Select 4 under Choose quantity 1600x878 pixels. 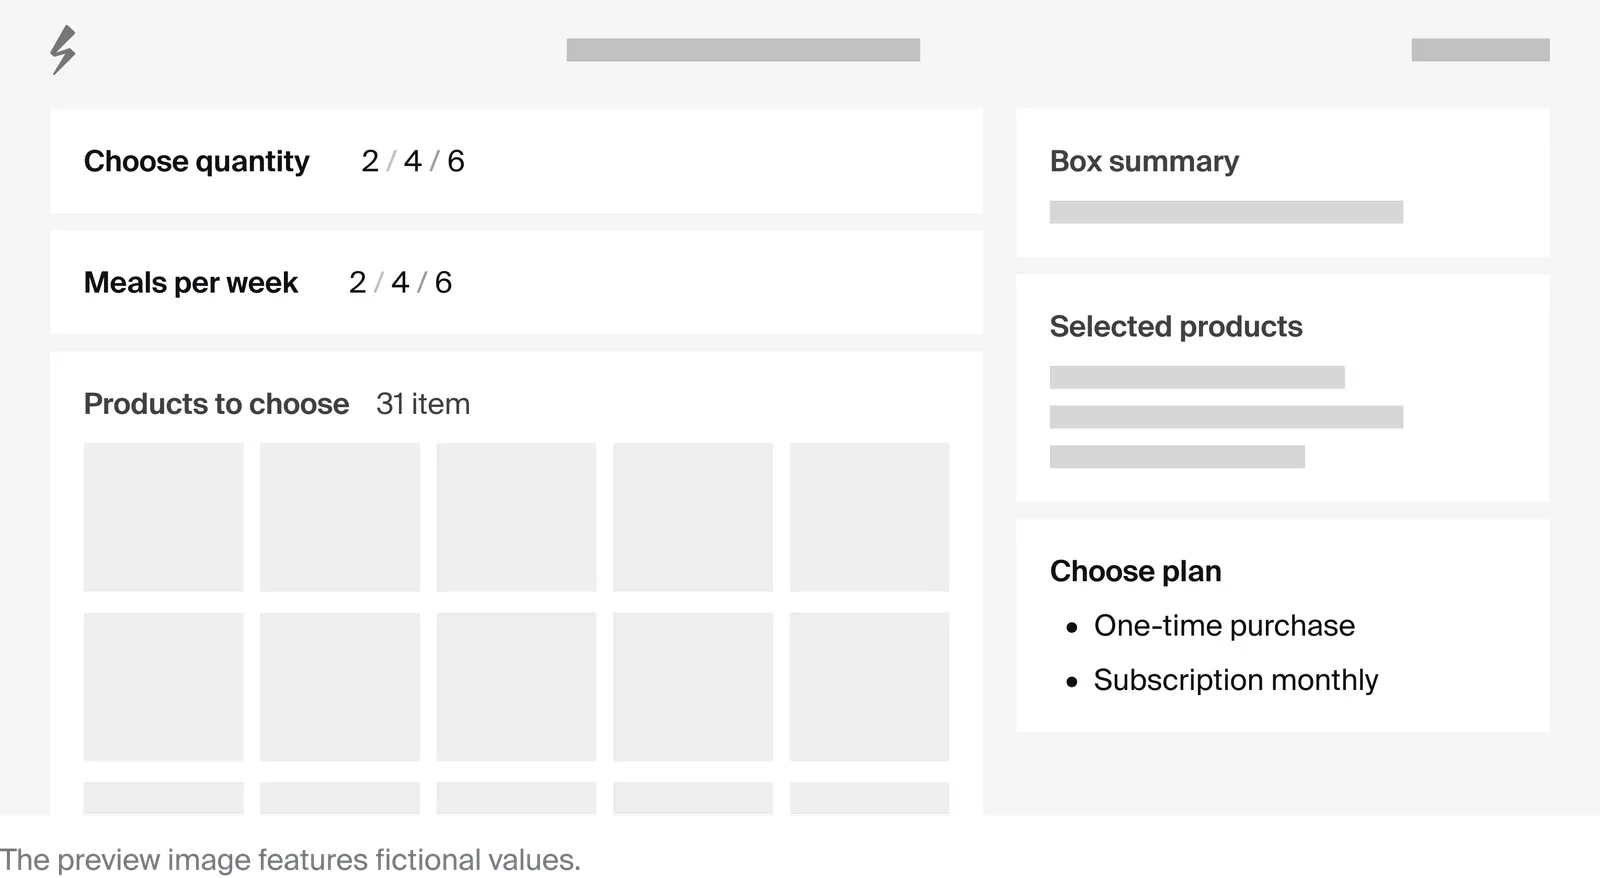click(413, 161)
